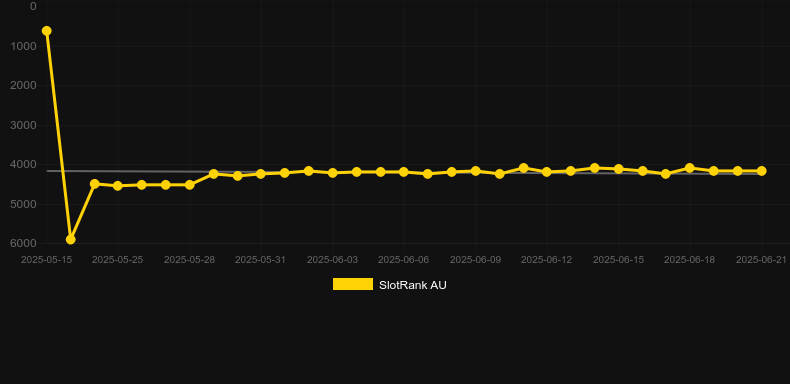Screen dimensions: 790x384
Task: Click the SlotRank AU yellow legend swatch
Action: (x=353, y=284)
